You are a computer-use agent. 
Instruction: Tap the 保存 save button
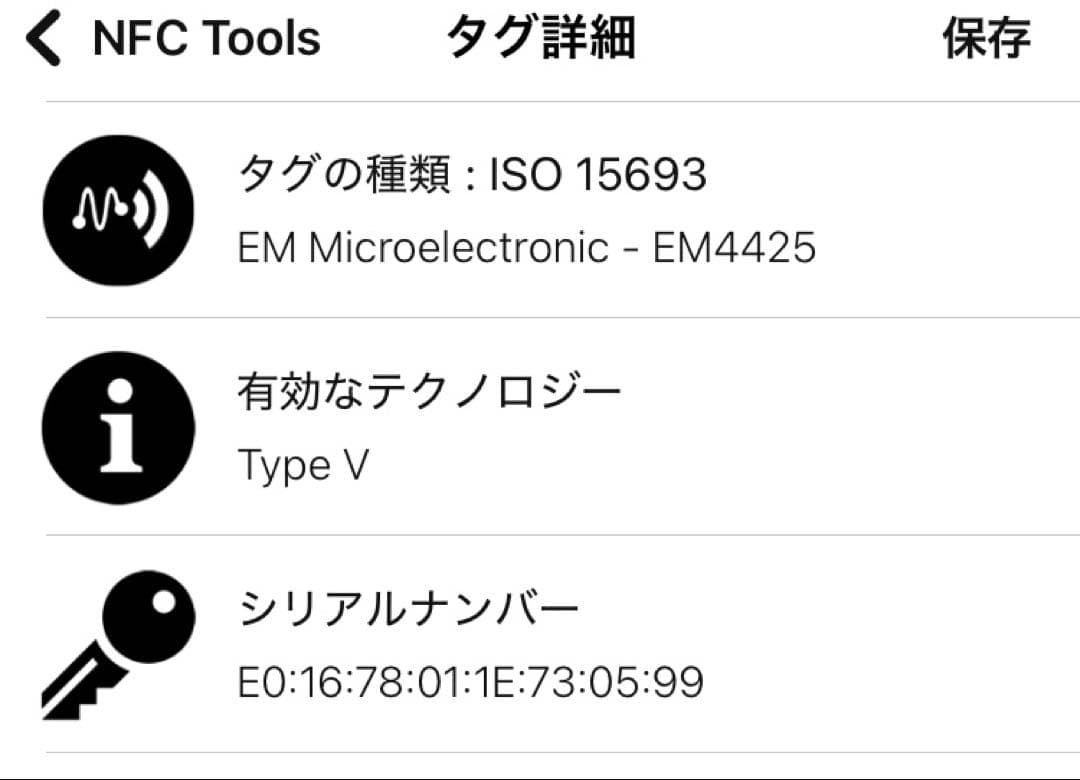[x=986, y=39]
